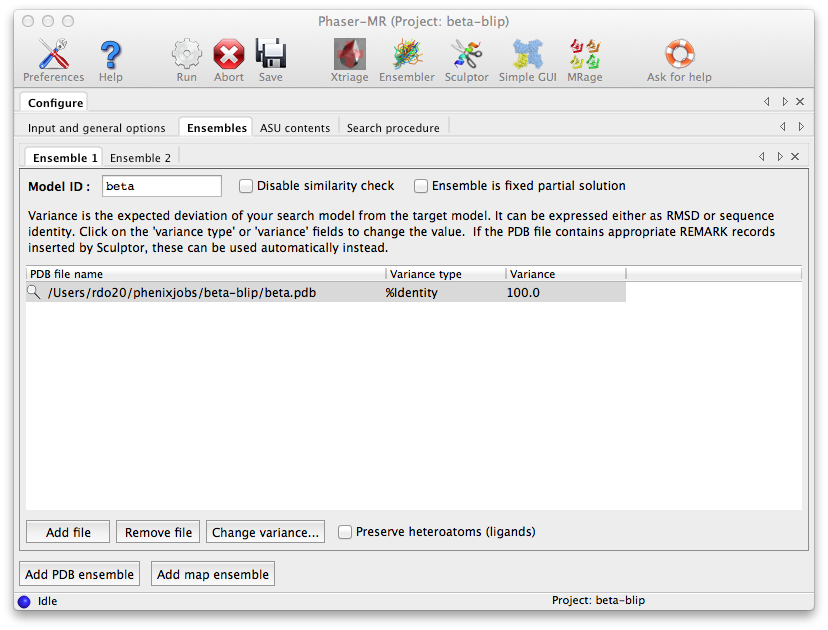The height and width of the screenshot is (630, 828).
Task: Enable Disable similarity check
Action: click(x=246, y=186)
